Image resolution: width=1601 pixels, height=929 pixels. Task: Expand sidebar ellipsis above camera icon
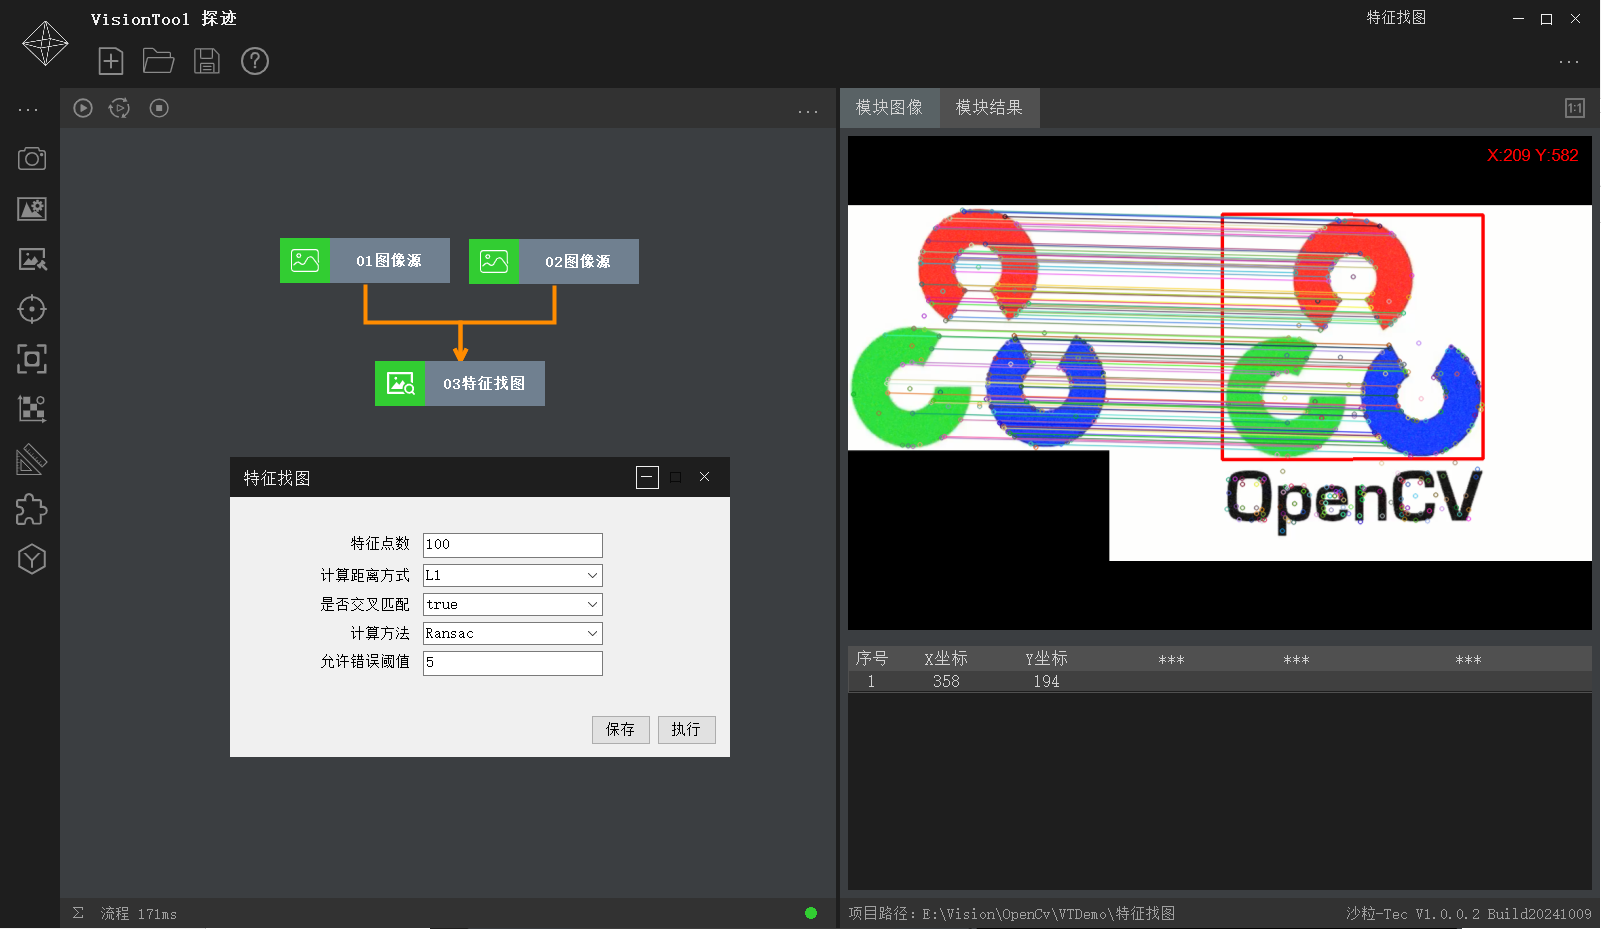click(x=28, y=109)
